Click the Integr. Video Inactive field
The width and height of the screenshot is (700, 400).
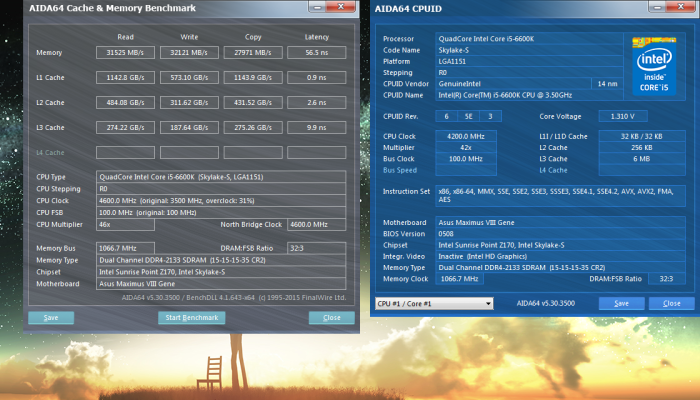[x=561, y=256]
